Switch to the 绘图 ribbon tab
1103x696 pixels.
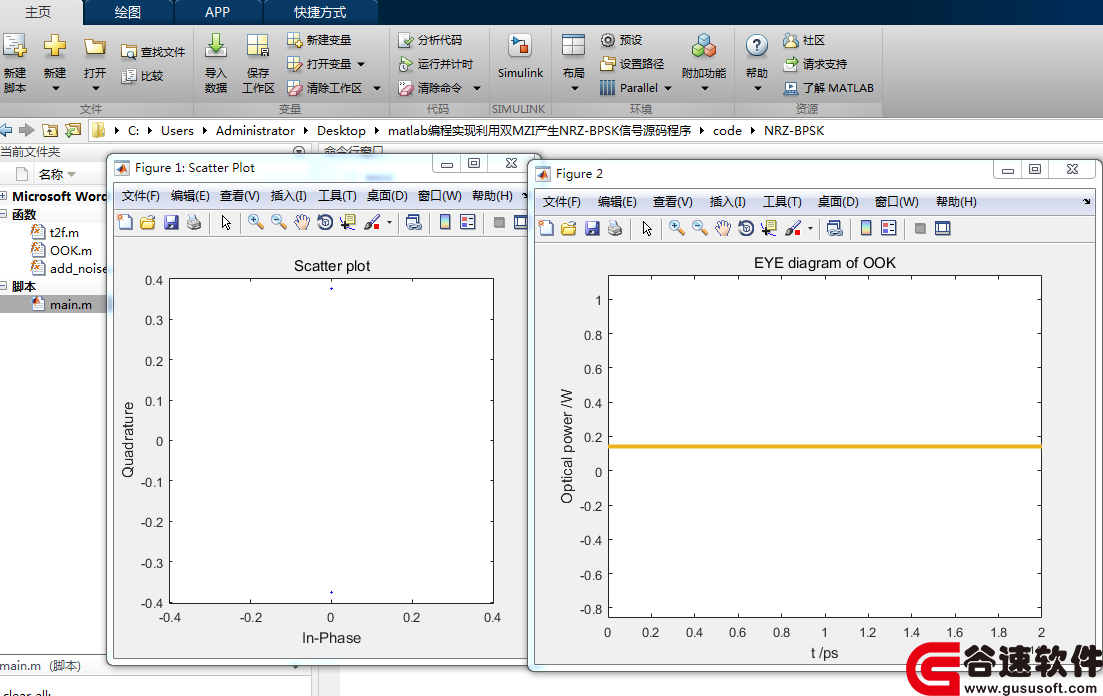(127, 12)
